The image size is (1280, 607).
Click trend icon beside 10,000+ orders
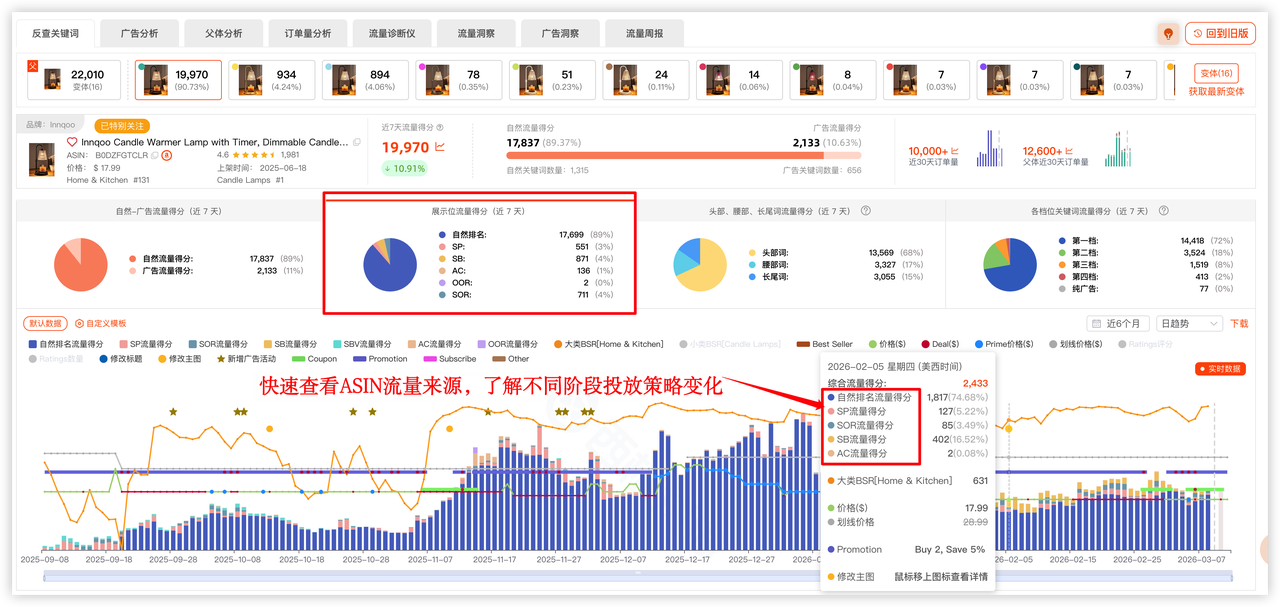[x=954, y=149]
